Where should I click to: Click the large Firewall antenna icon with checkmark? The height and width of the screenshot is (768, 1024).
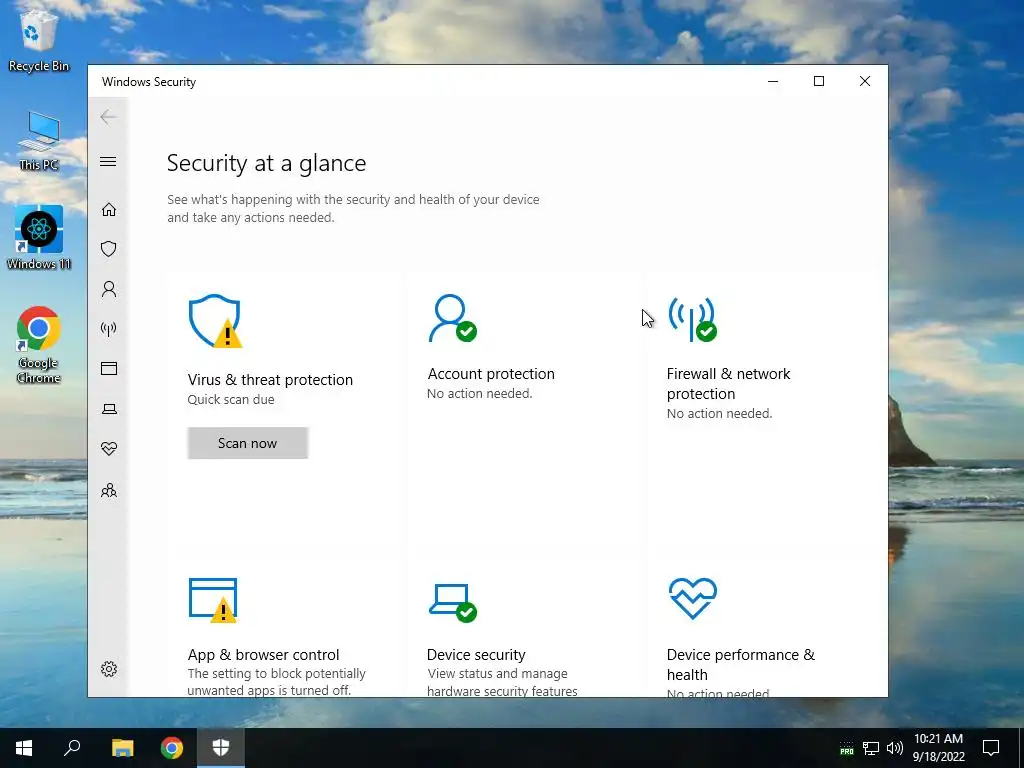click(x=692, y=319)
